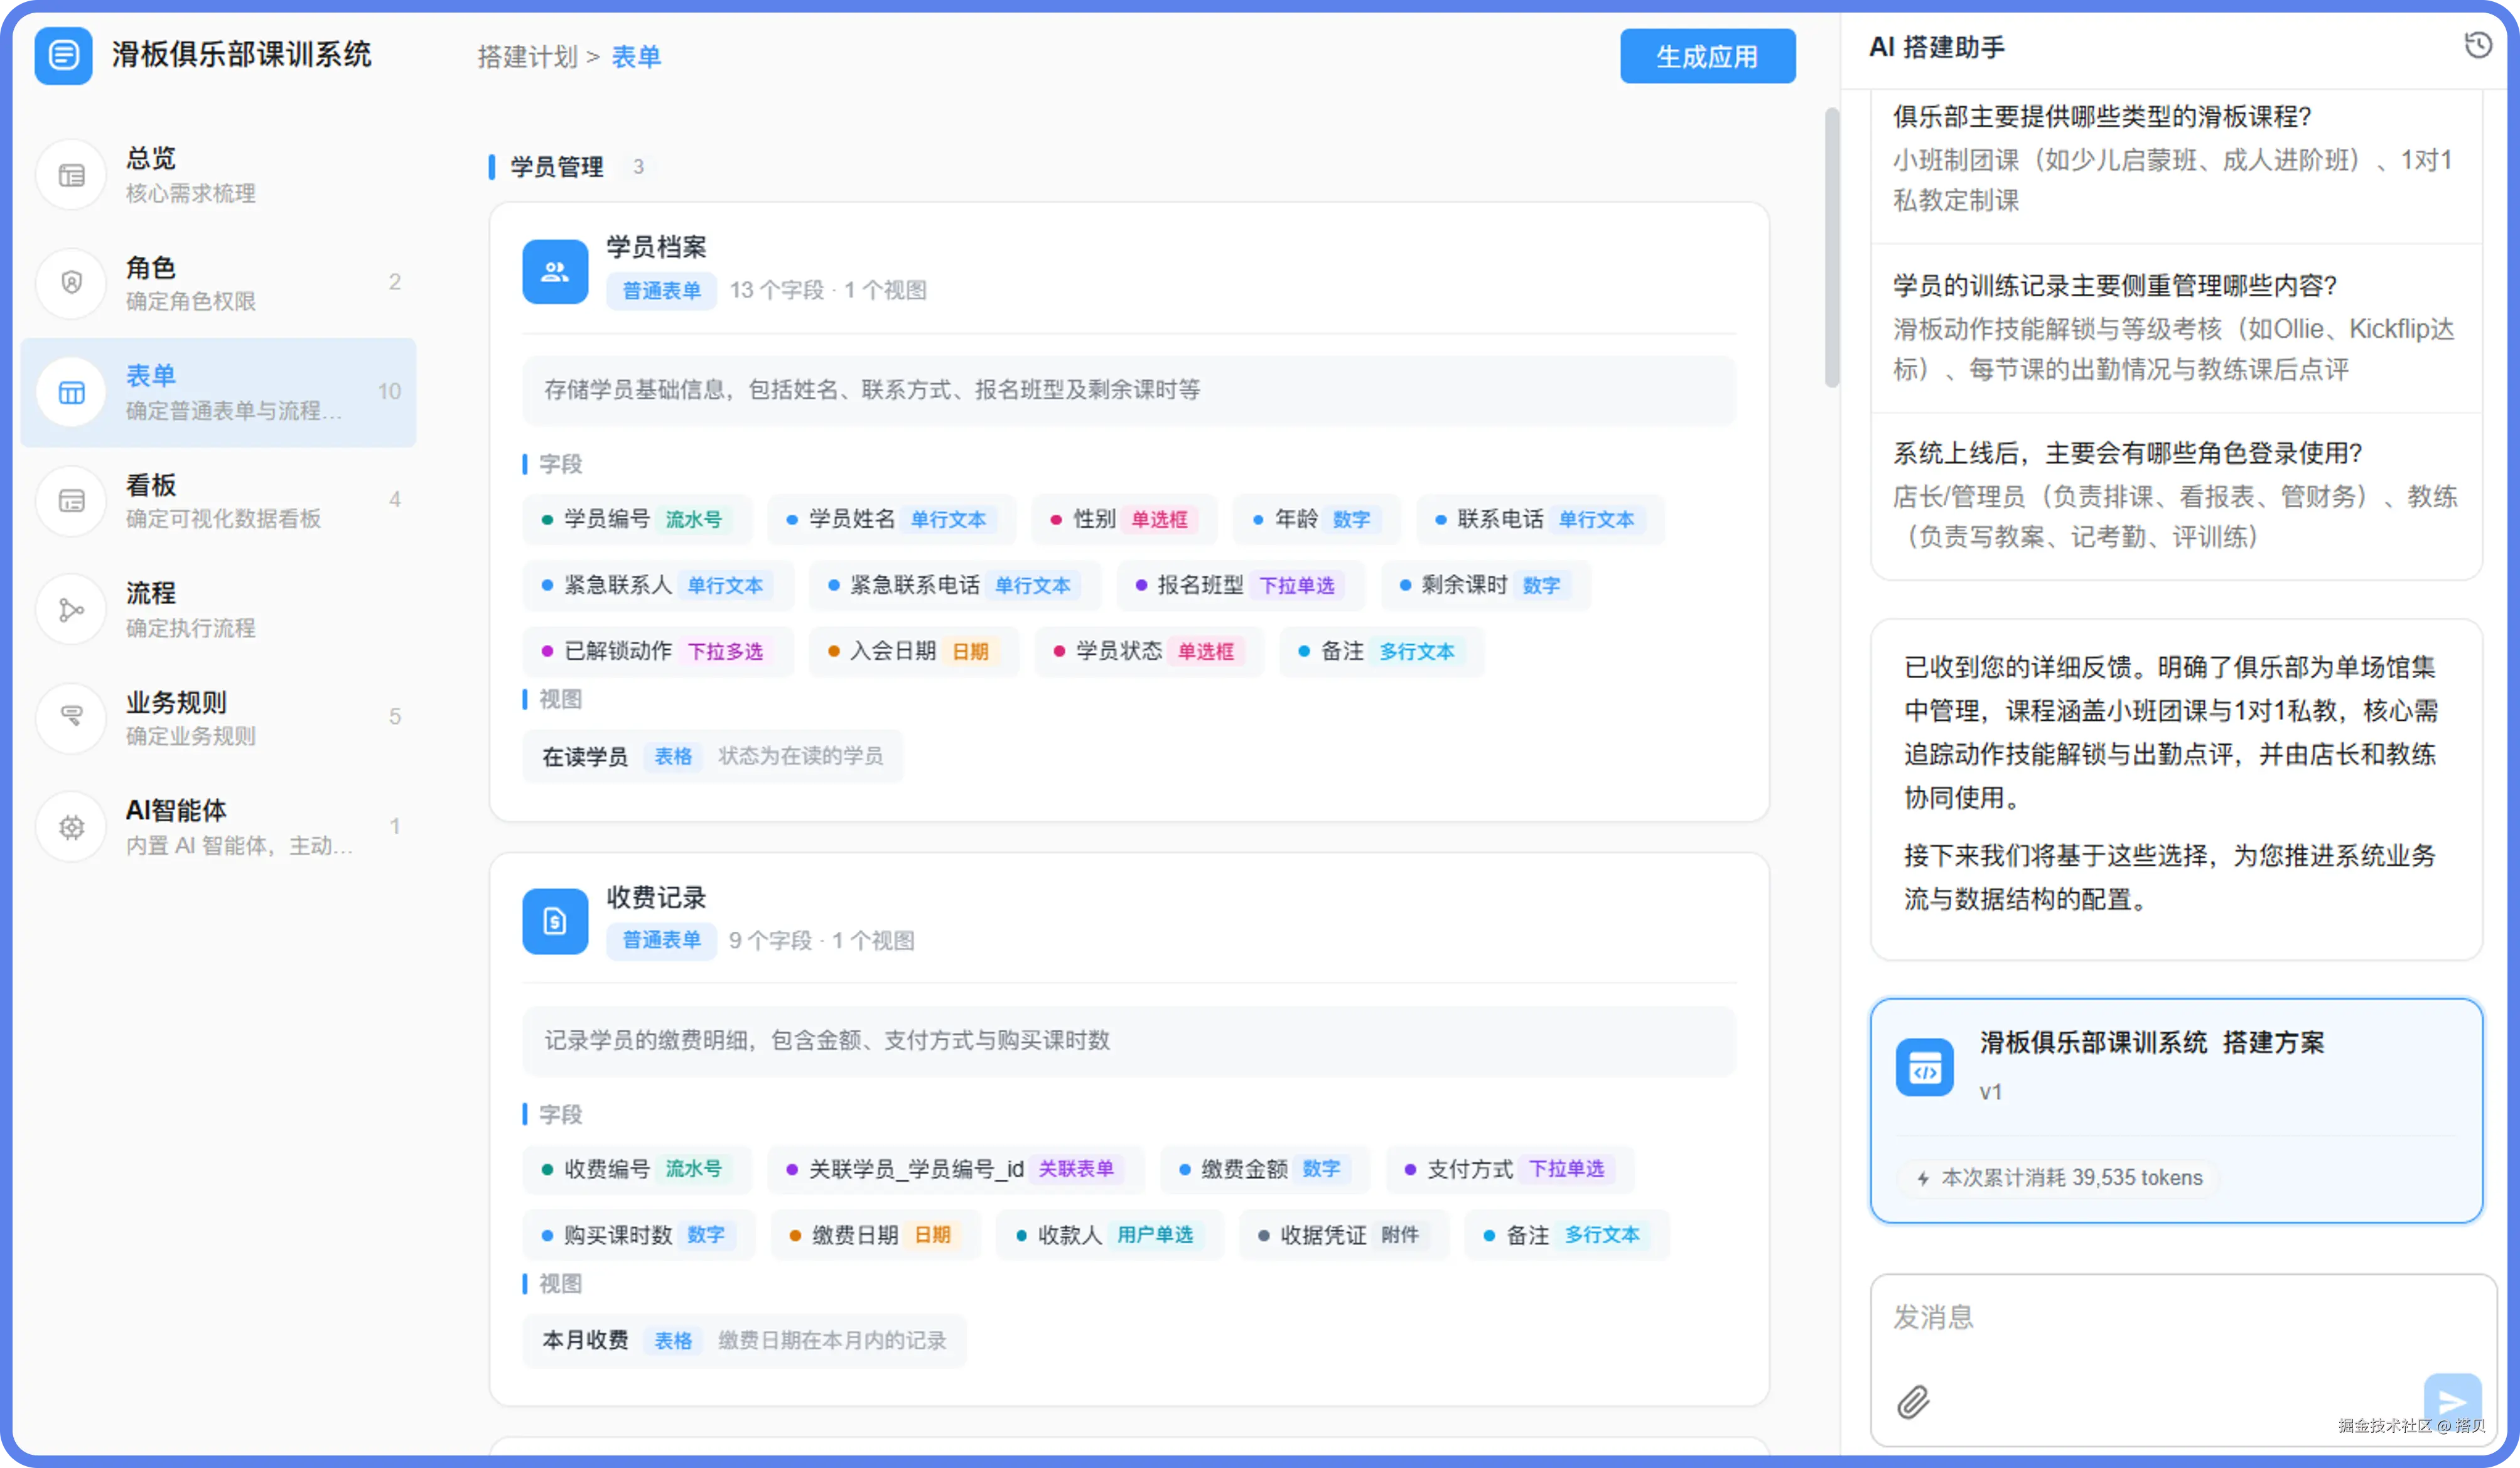Click the 生成应用 button
Viewport: 2520px width, 1468px height.
1707,56
